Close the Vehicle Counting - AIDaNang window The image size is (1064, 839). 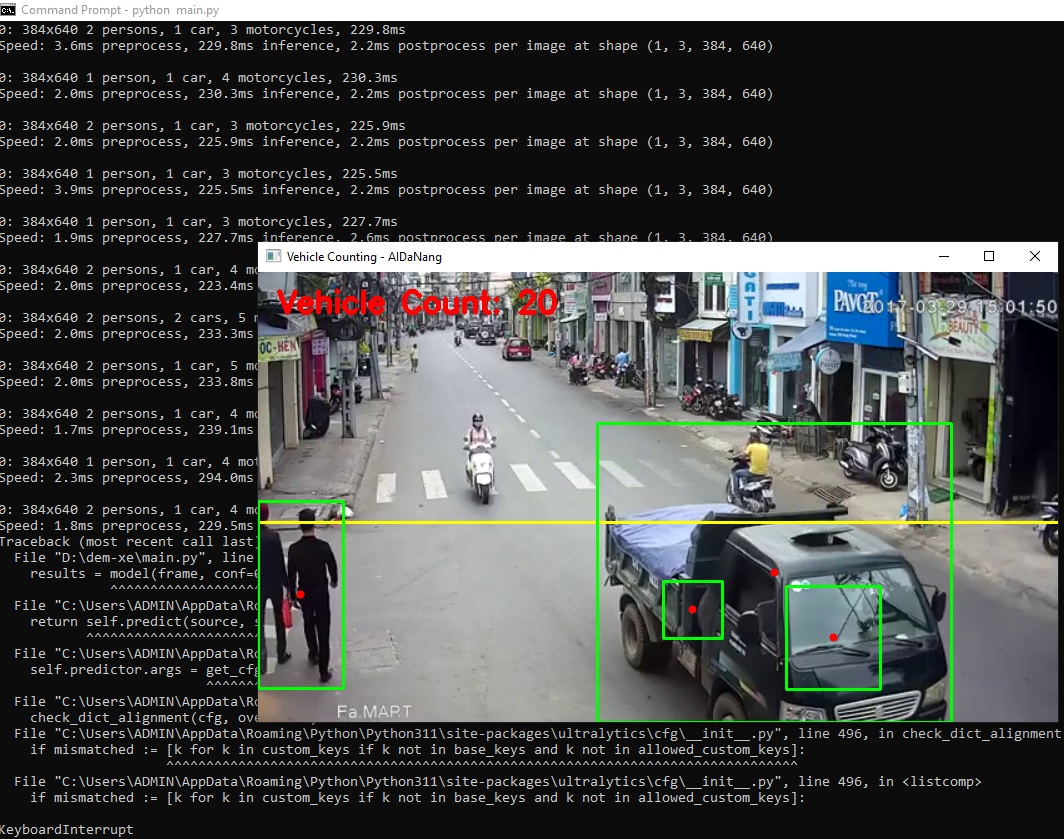1034,257
